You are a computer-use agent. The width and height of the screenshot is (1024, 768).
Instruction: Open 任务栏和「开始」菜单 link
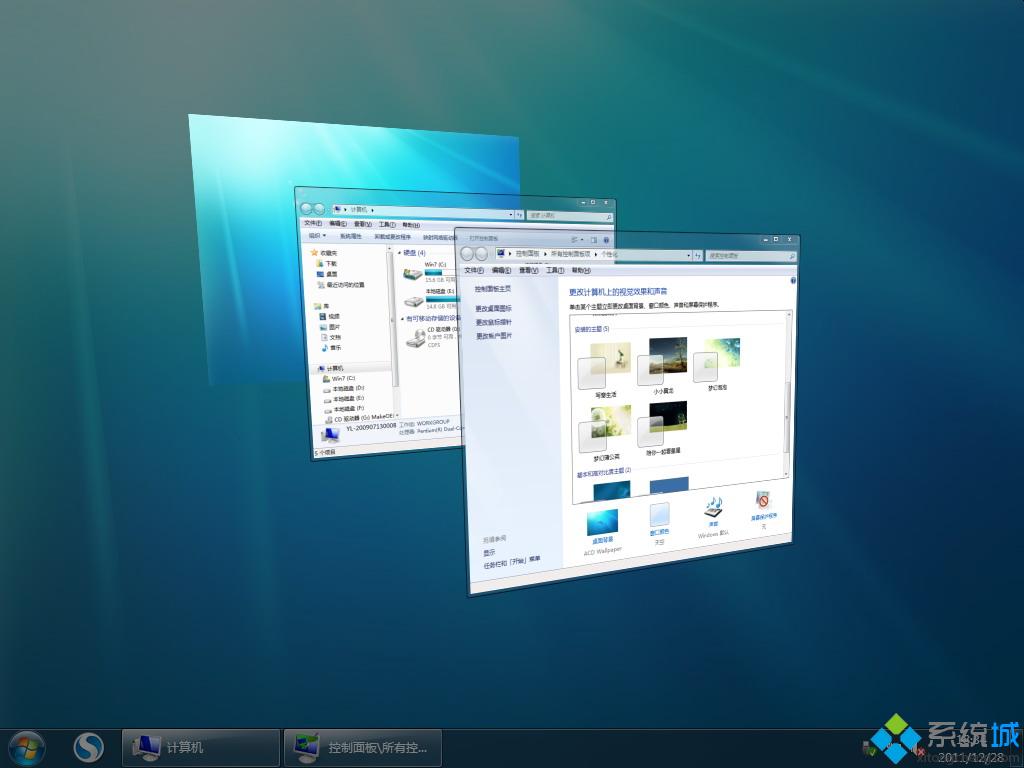coord(512,562)
